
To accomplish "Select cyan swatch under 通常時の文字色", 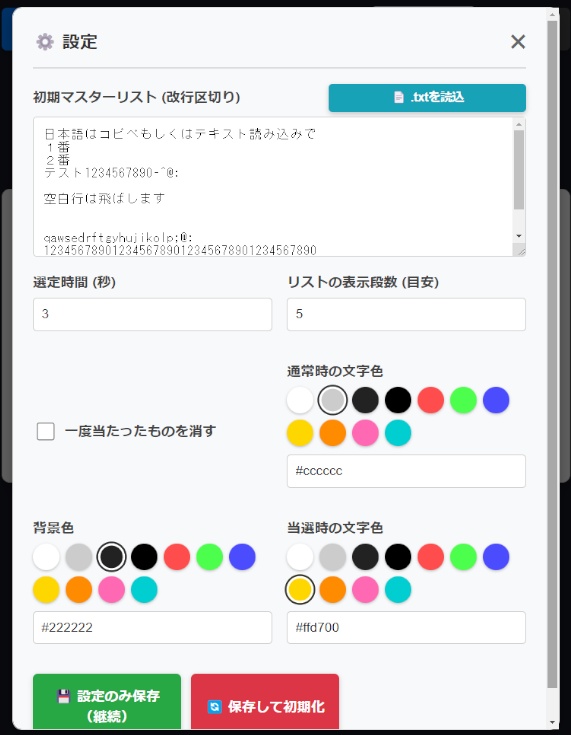I will 398,433.
